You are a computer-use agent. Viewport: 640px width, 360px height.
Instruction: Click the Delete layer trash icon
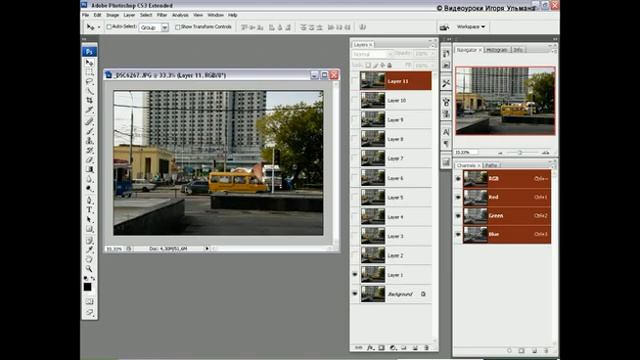(x=426, y=348)
